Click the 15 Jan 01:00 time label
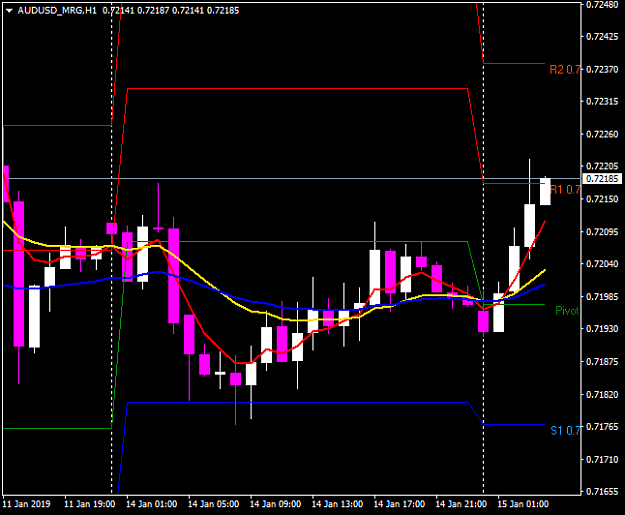The height and width of the screenshot is (515, 625). (x=523, y=504)
